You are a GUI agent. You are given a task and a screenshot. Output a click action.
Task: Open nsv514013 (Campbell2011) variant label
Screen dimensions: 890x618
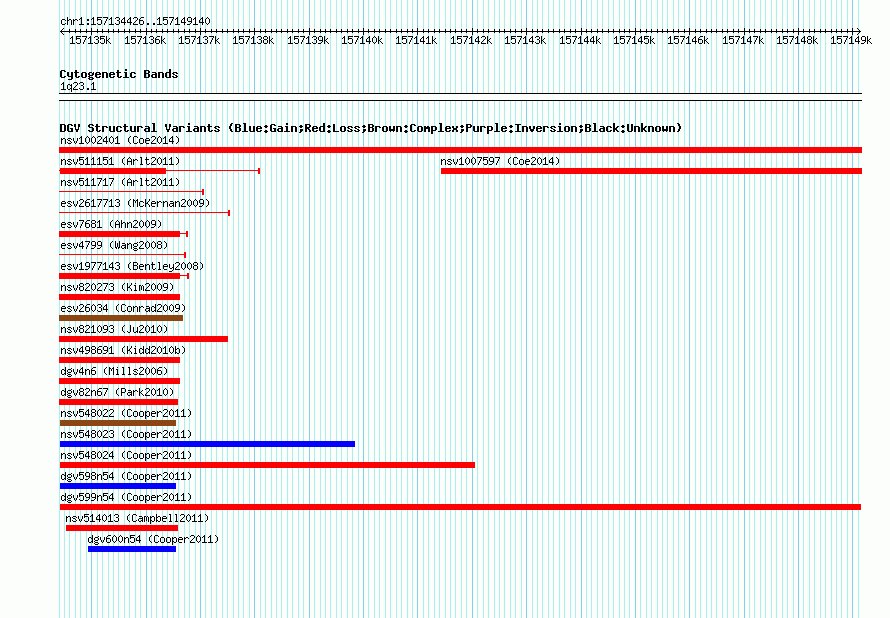point(137,518)
